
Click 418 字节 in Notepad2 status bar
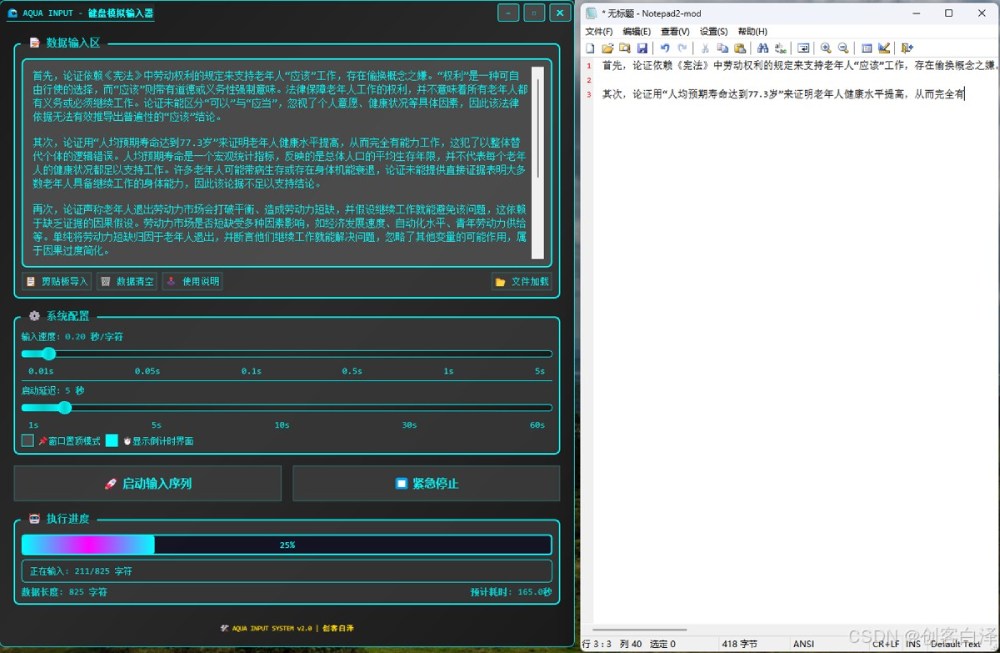tap(739, 644)
